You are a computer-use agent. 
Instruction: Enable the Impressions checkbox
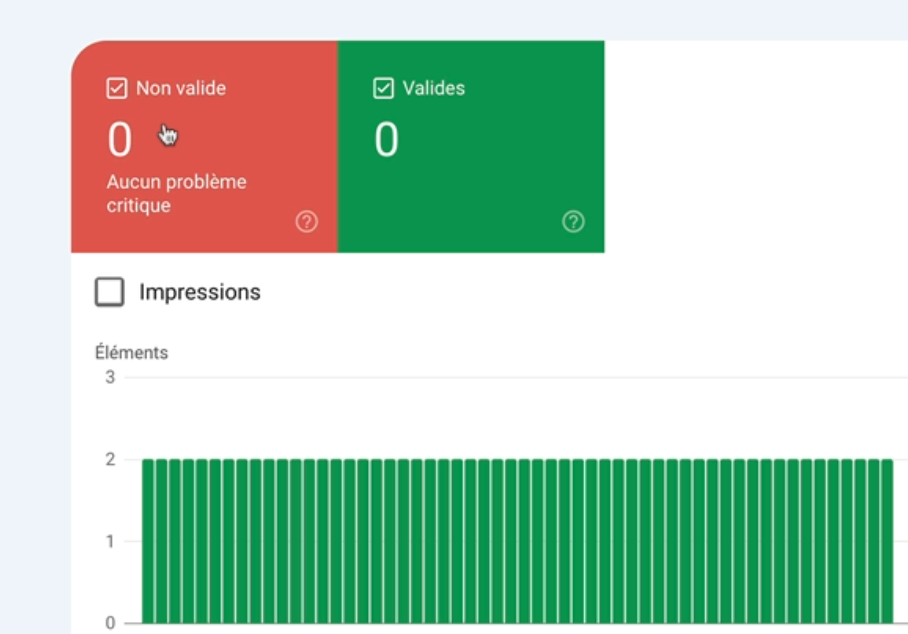(x=109, y=292)
